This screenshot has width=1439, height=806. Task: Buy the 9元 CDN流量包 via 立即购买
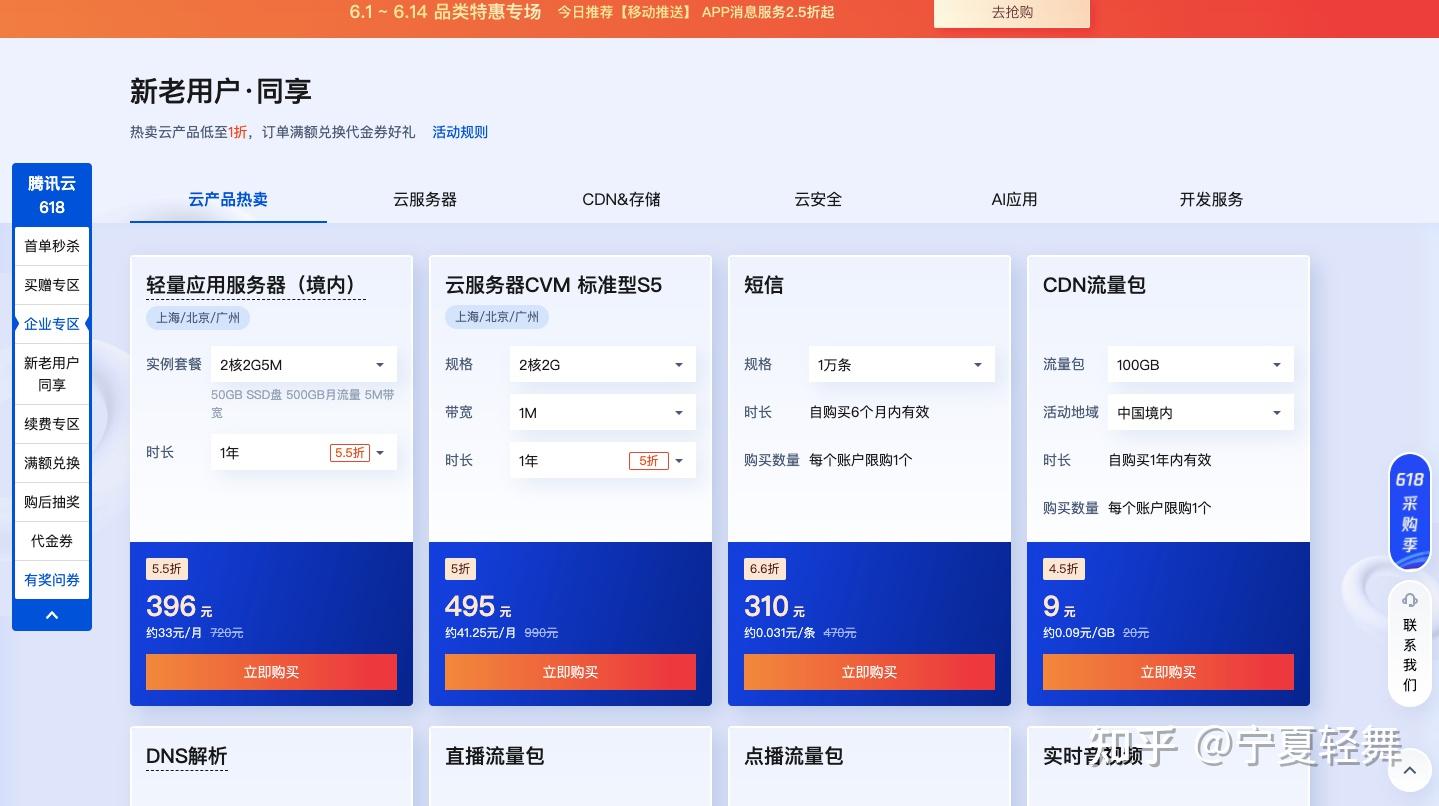(x=1168, y=672)
